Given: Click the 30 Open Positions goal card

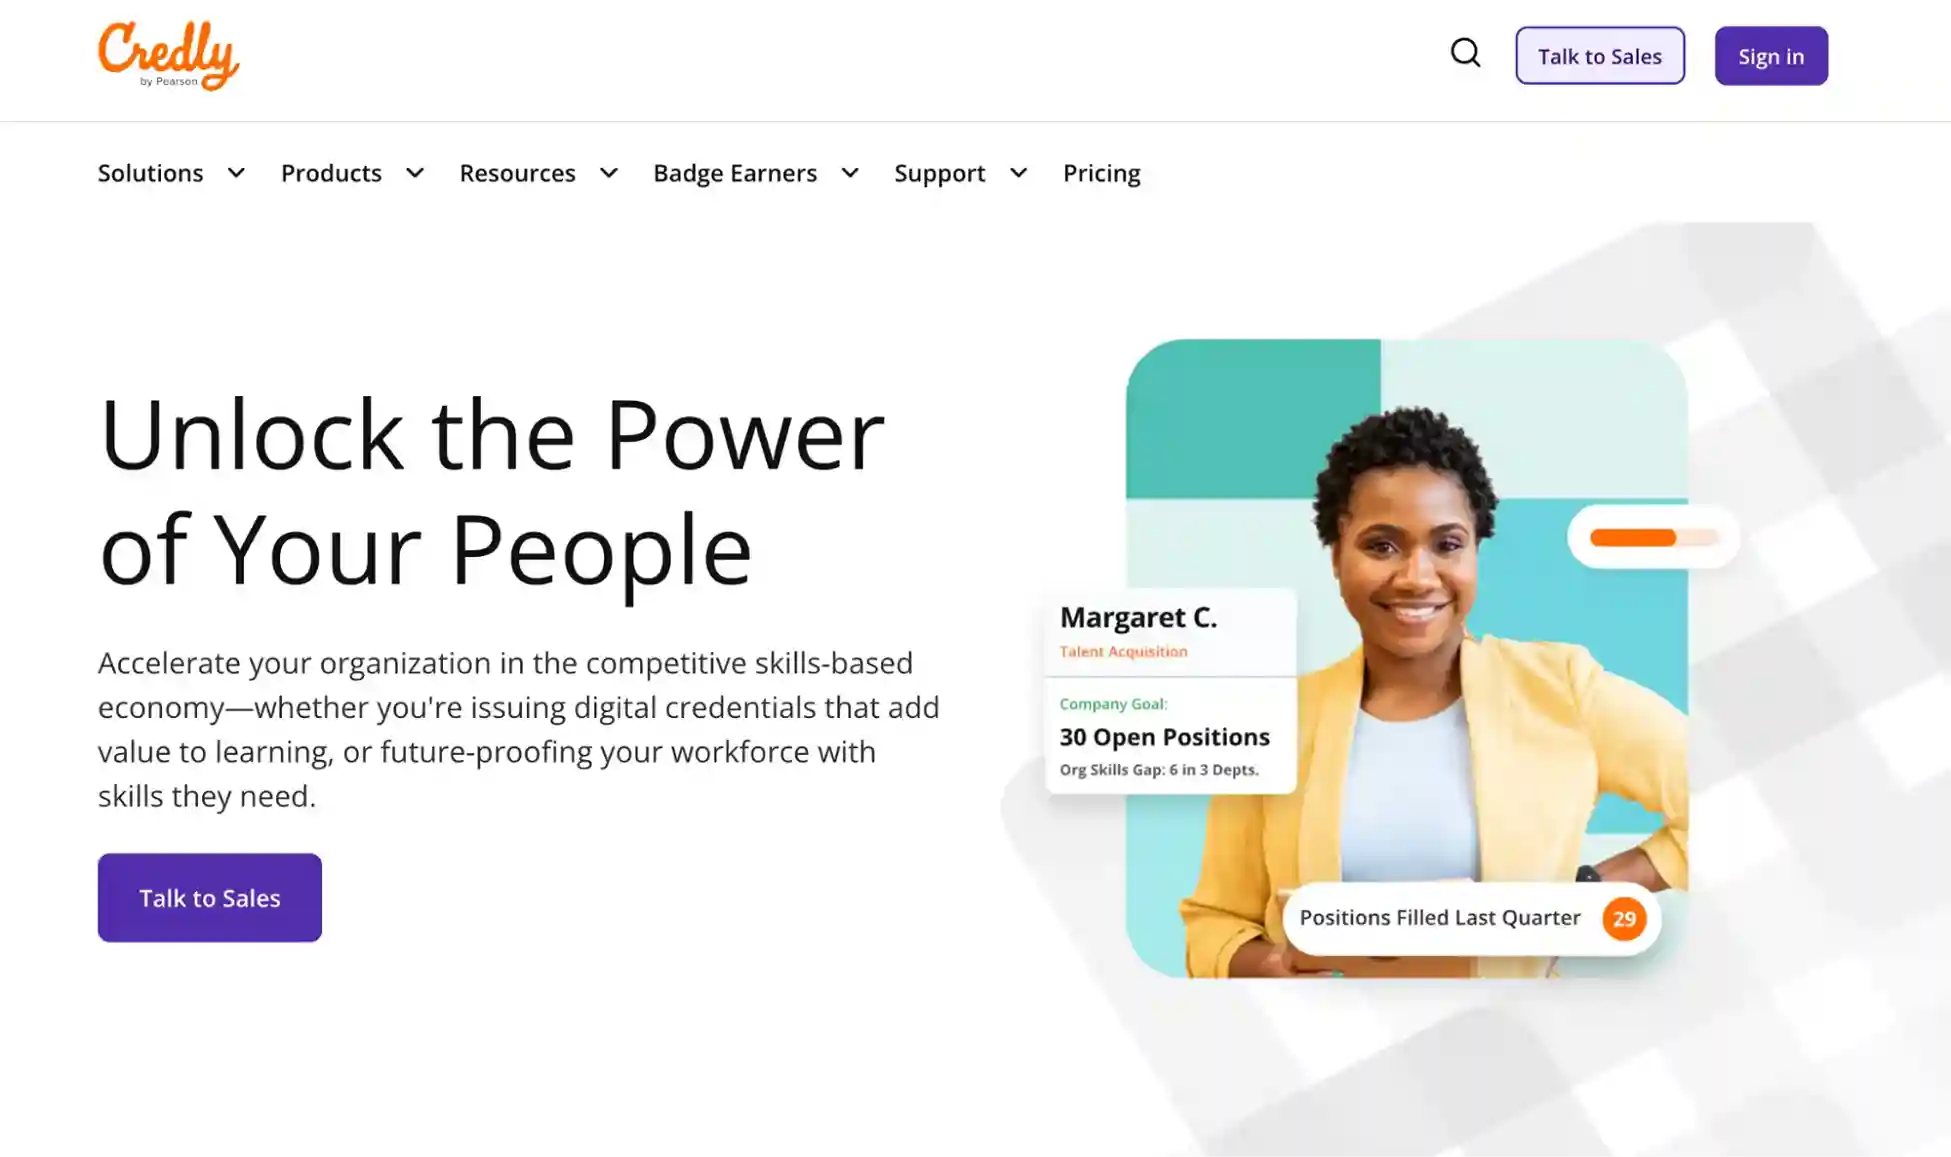Looking at the screenshot, I should [1170, 736].
